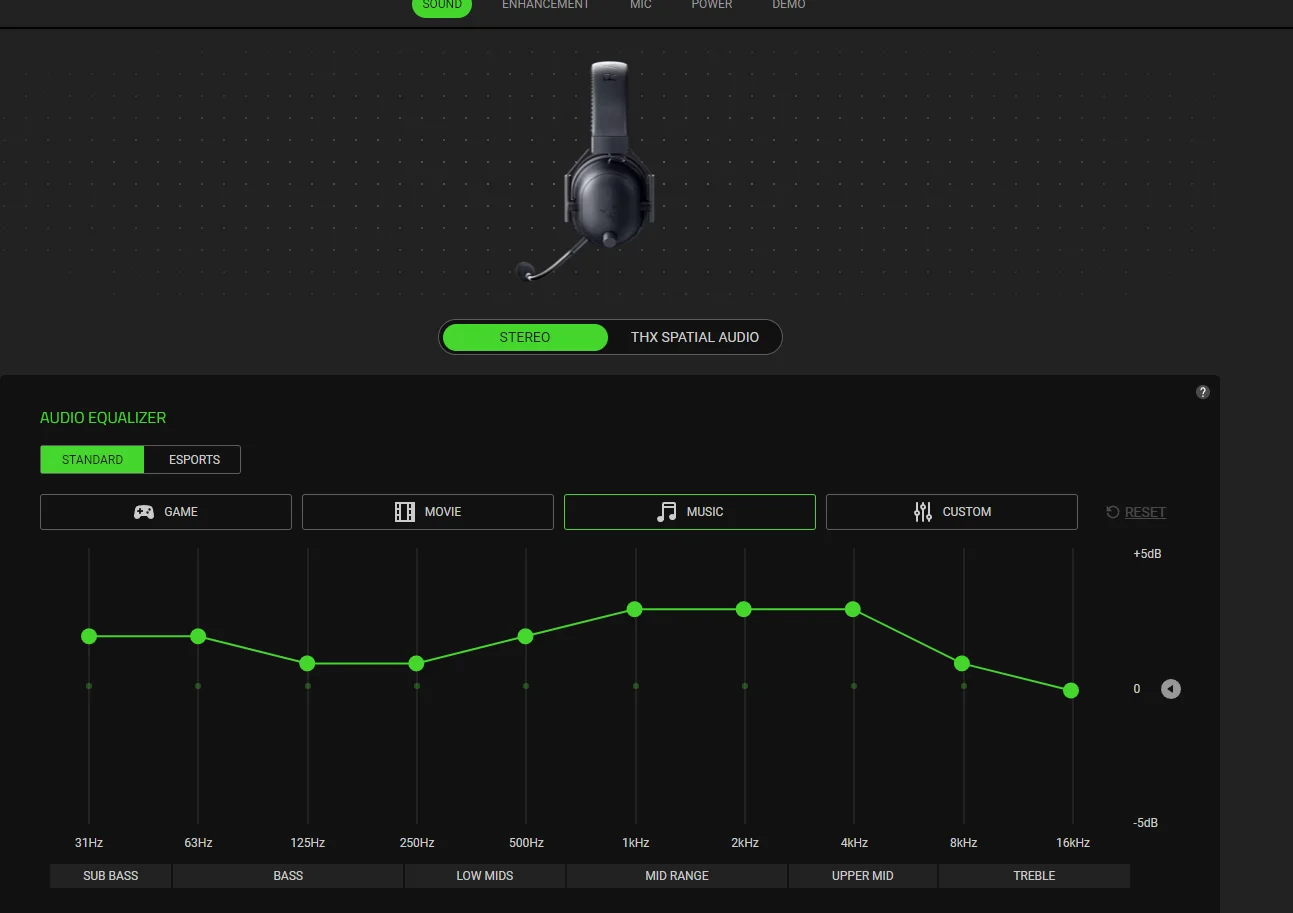Click the 2kHz frequency label
The image size is (1293, 913).
click(x=744, y=843)
